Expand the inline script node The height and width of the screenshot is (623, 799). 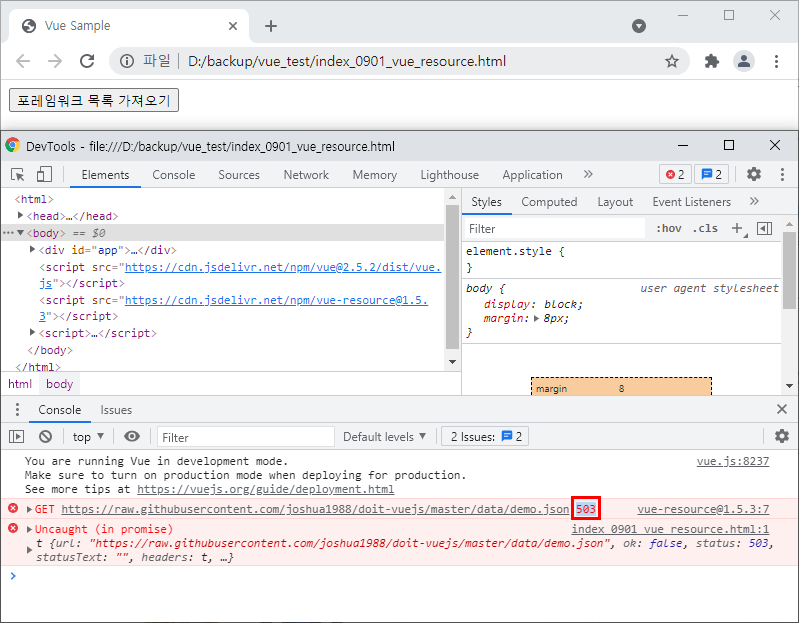[32, 332]
